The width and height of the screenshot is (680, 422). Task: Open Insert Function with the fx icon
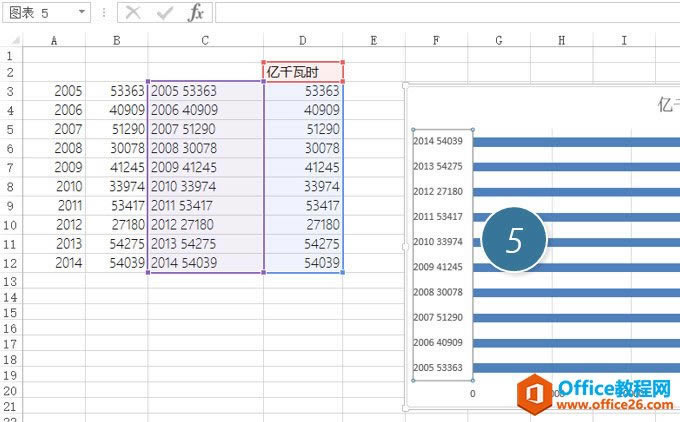coord(196,12)
